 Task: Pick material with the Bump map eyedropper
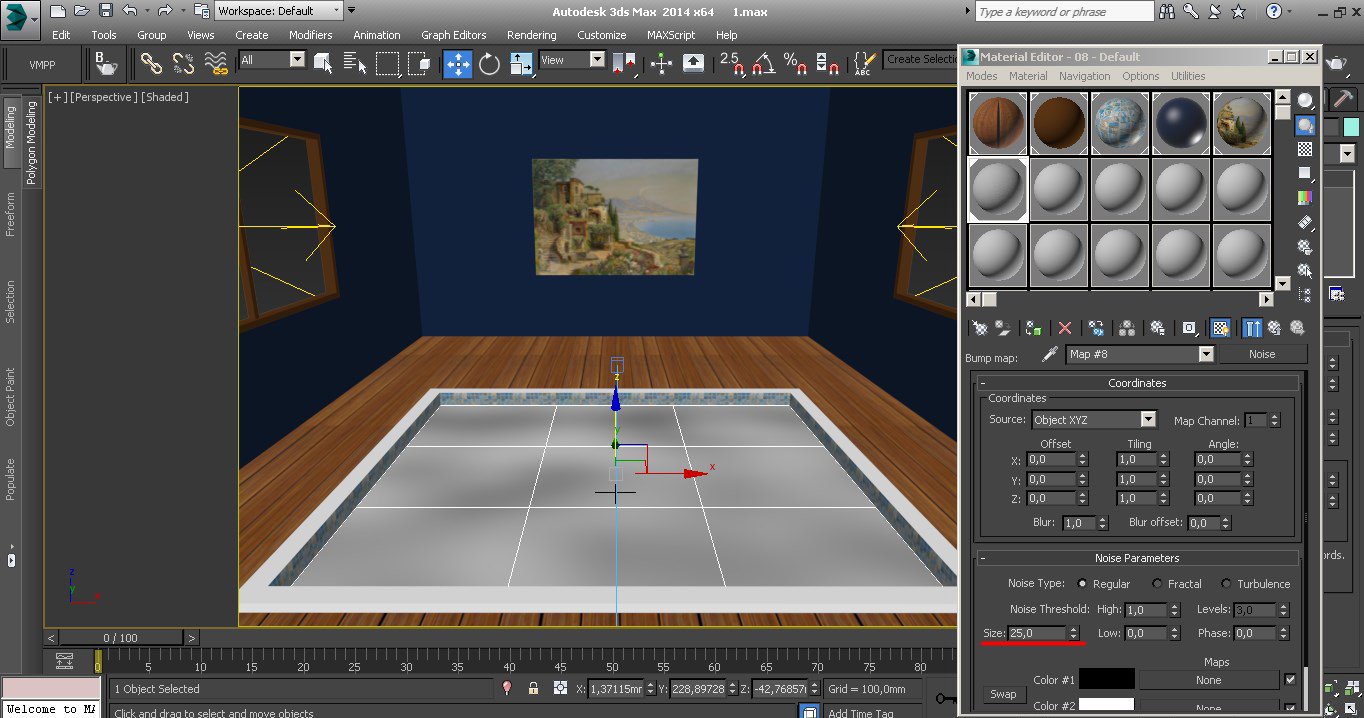coord(1050,354)
